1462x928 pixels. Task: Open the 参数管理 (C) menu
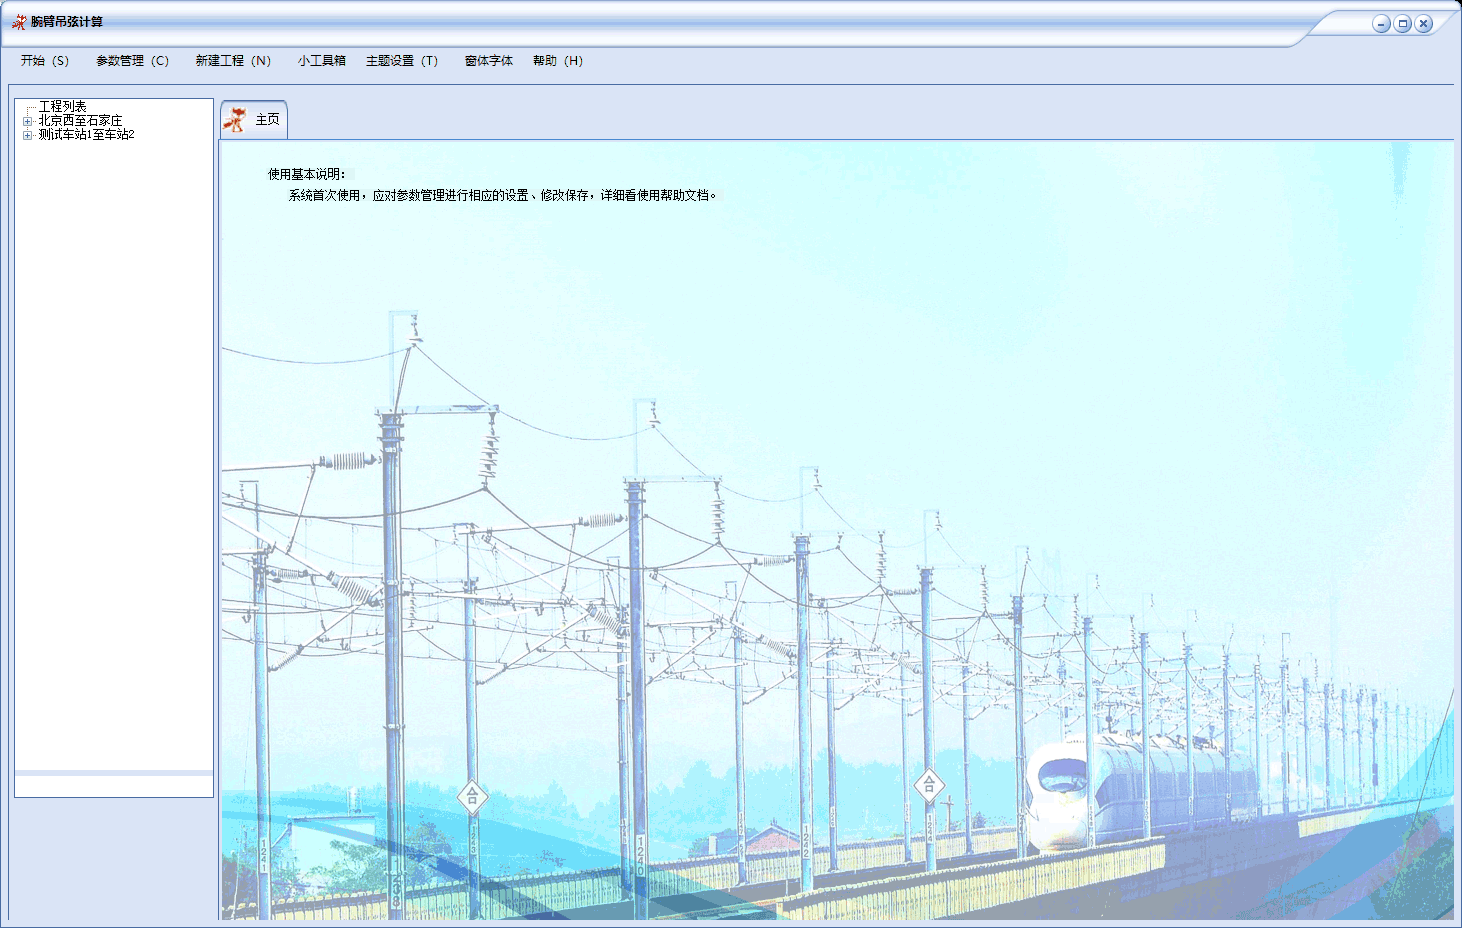132,61
